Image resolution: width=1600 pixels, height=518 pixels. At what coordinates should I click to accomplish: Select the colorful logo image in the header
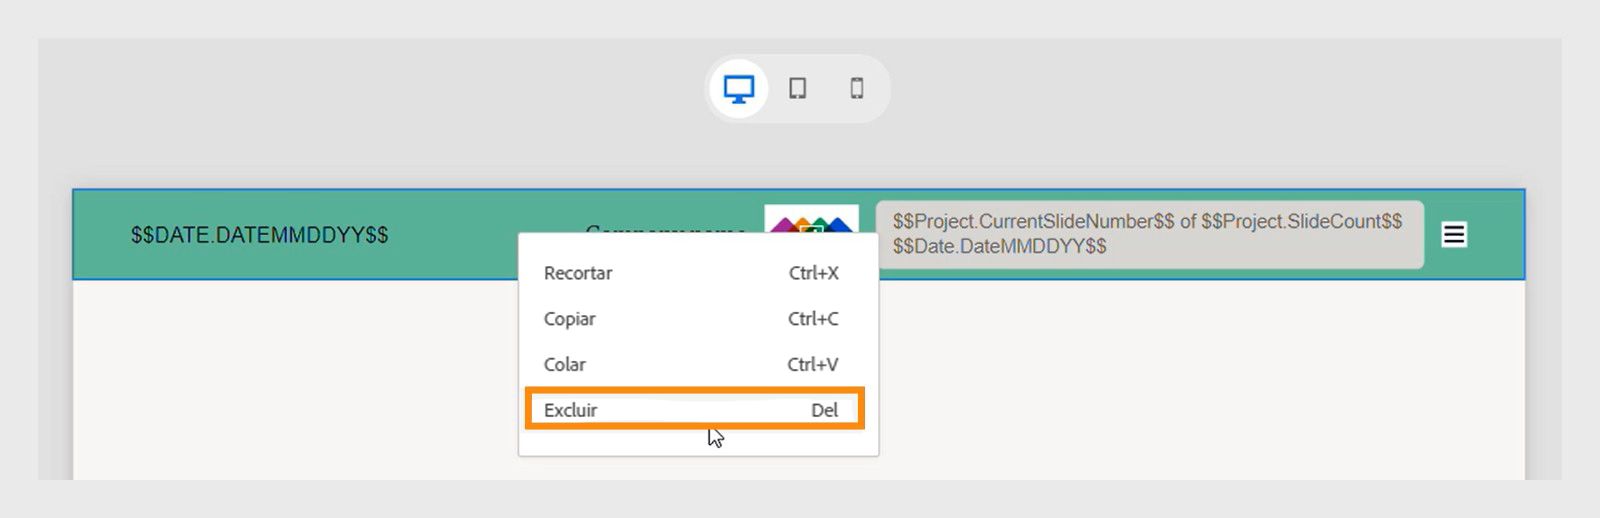point(811,219)
